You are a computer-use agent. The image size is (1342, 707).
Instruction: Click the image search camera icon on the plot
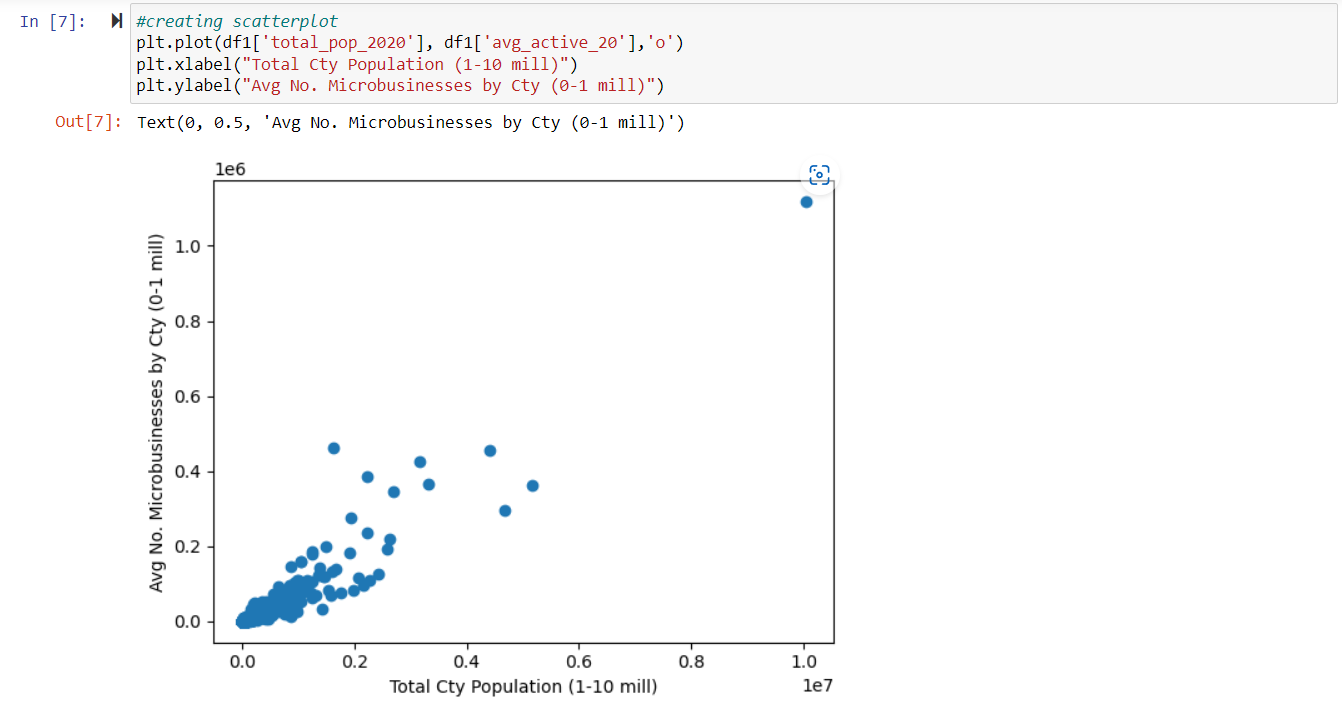click(x=819, y=175)
